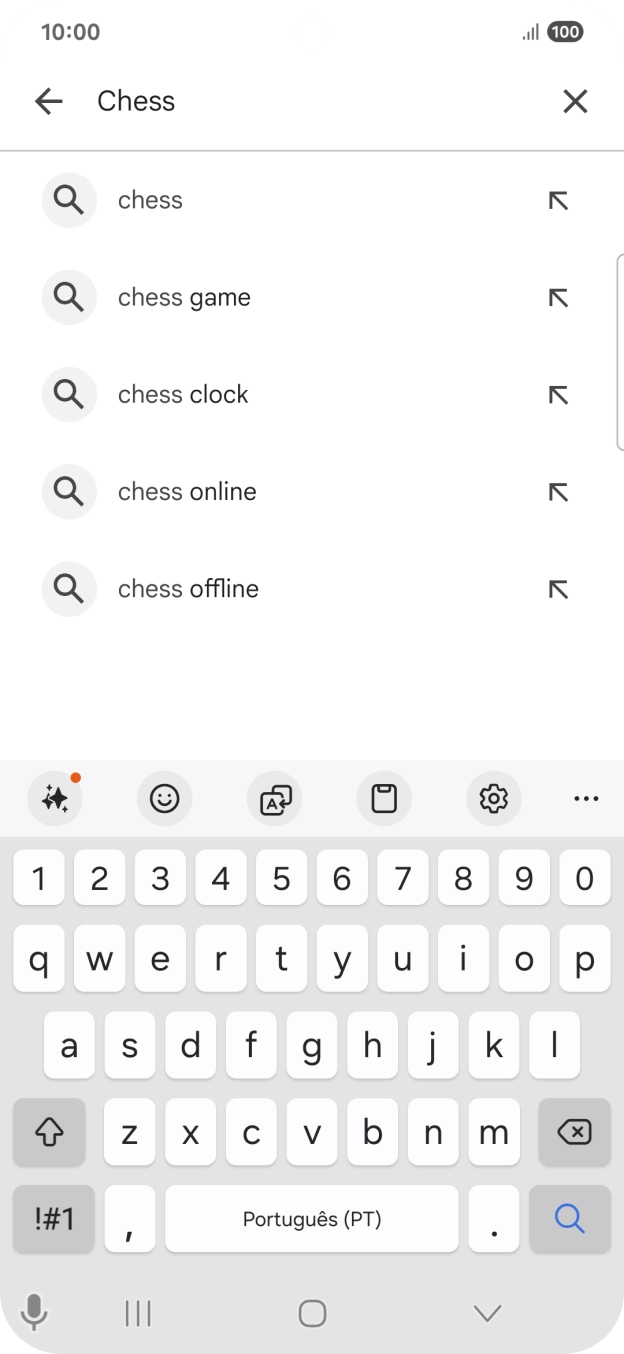
Task: Select the 'chess' suggestion
Action: 150,200
